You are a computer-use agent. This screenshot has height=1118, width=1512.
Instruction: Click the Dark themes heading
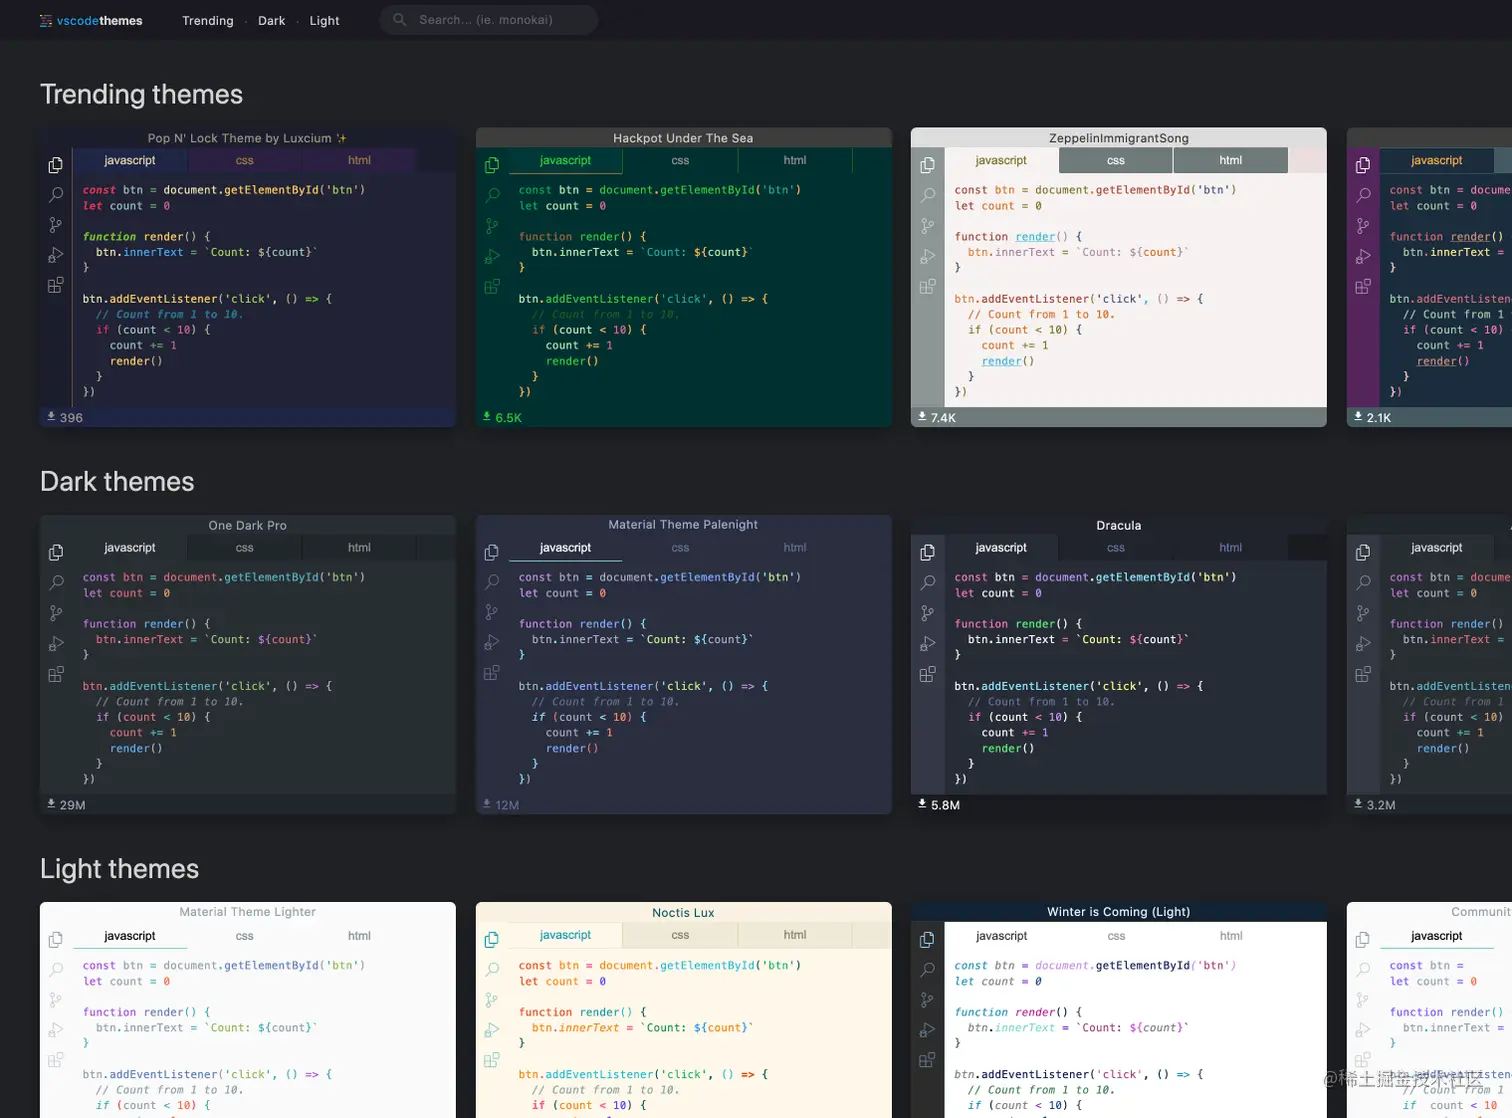pos(117,481)
